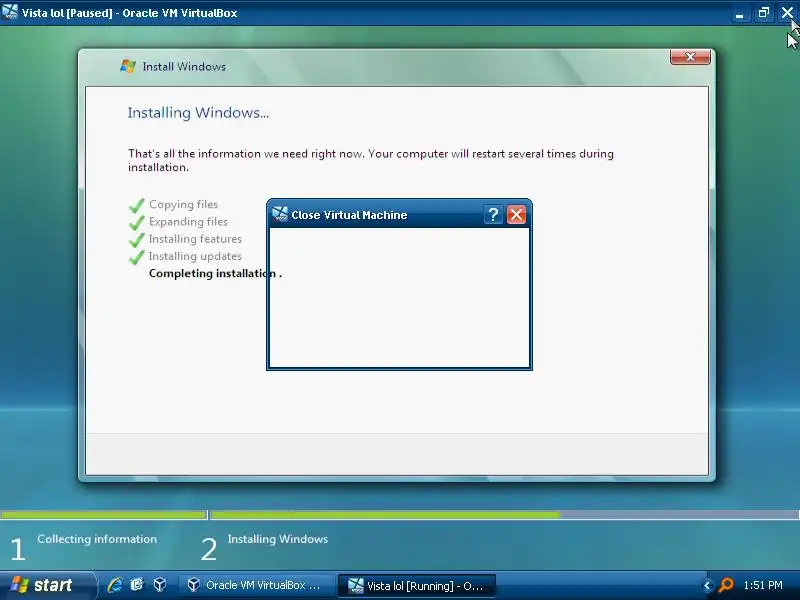Click the Windows flag icon beside Install Windows

coord(128,66)
